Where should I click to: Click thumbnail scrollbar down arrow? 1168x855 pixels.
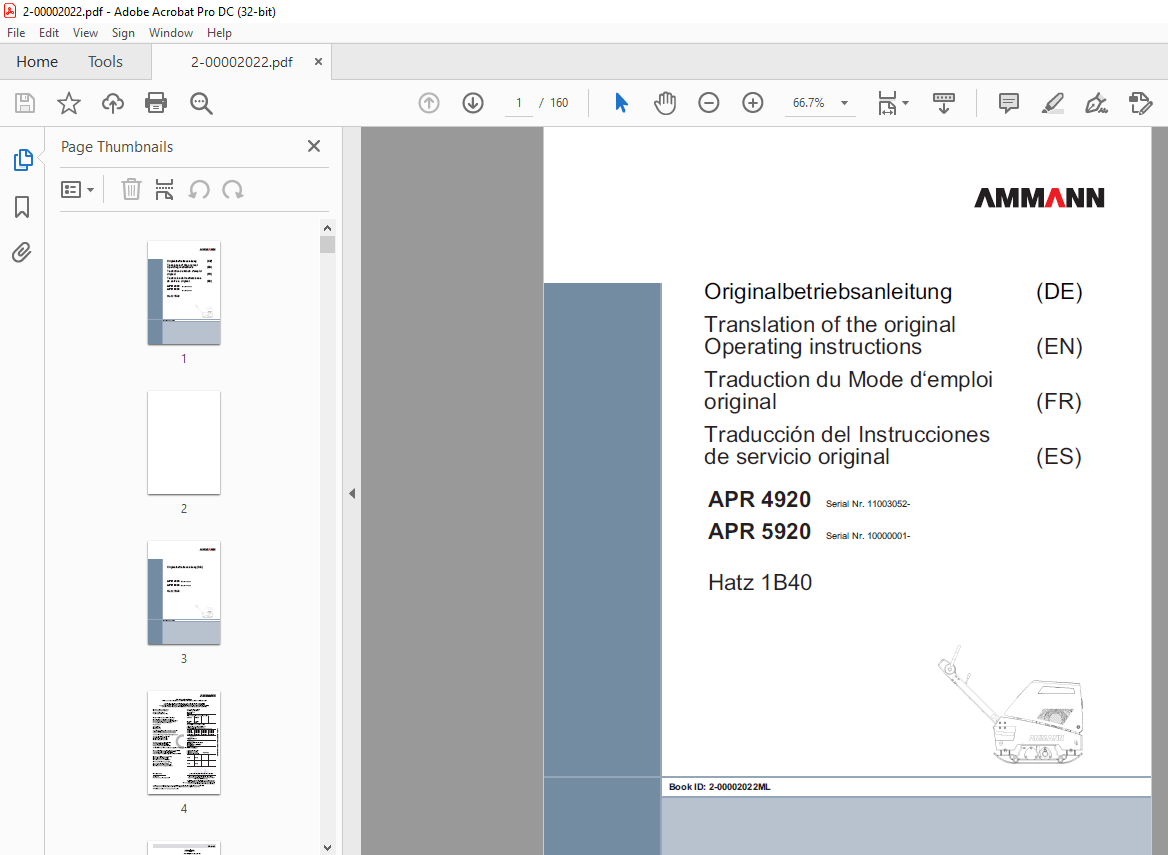pos(327,848)
